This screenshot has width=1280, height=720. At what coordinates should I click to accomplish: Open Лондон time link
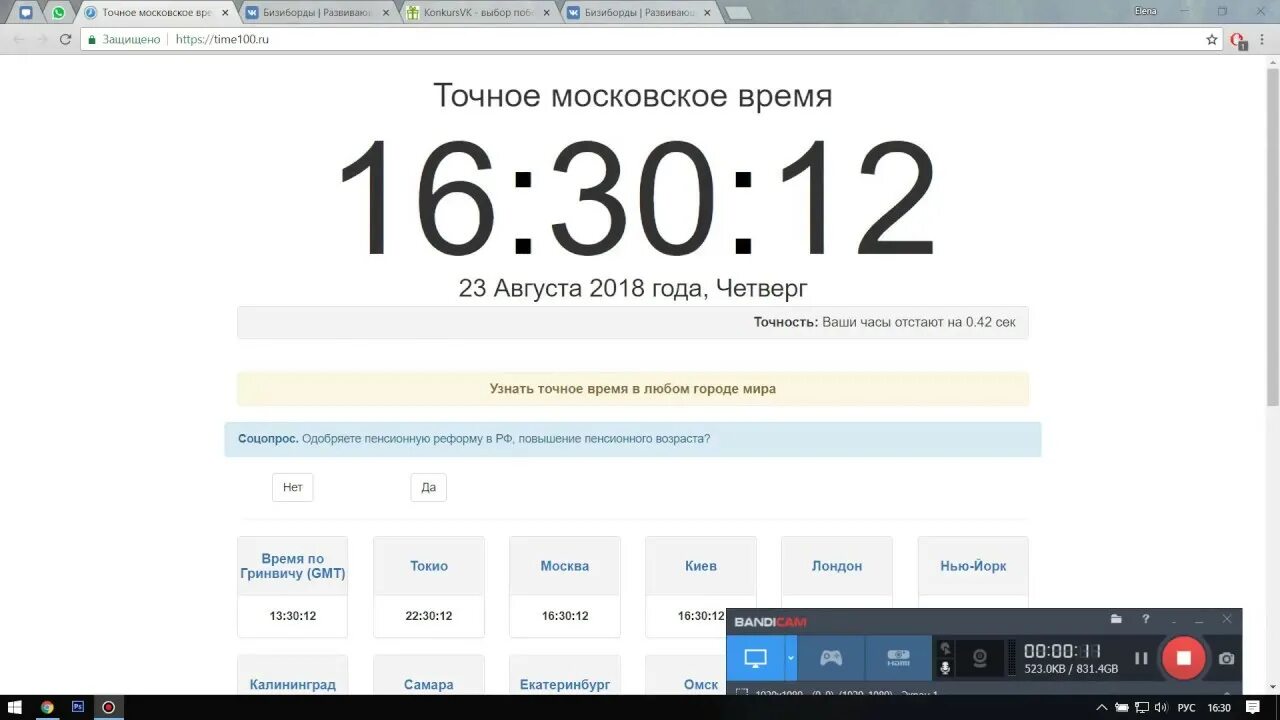point(836,566)
